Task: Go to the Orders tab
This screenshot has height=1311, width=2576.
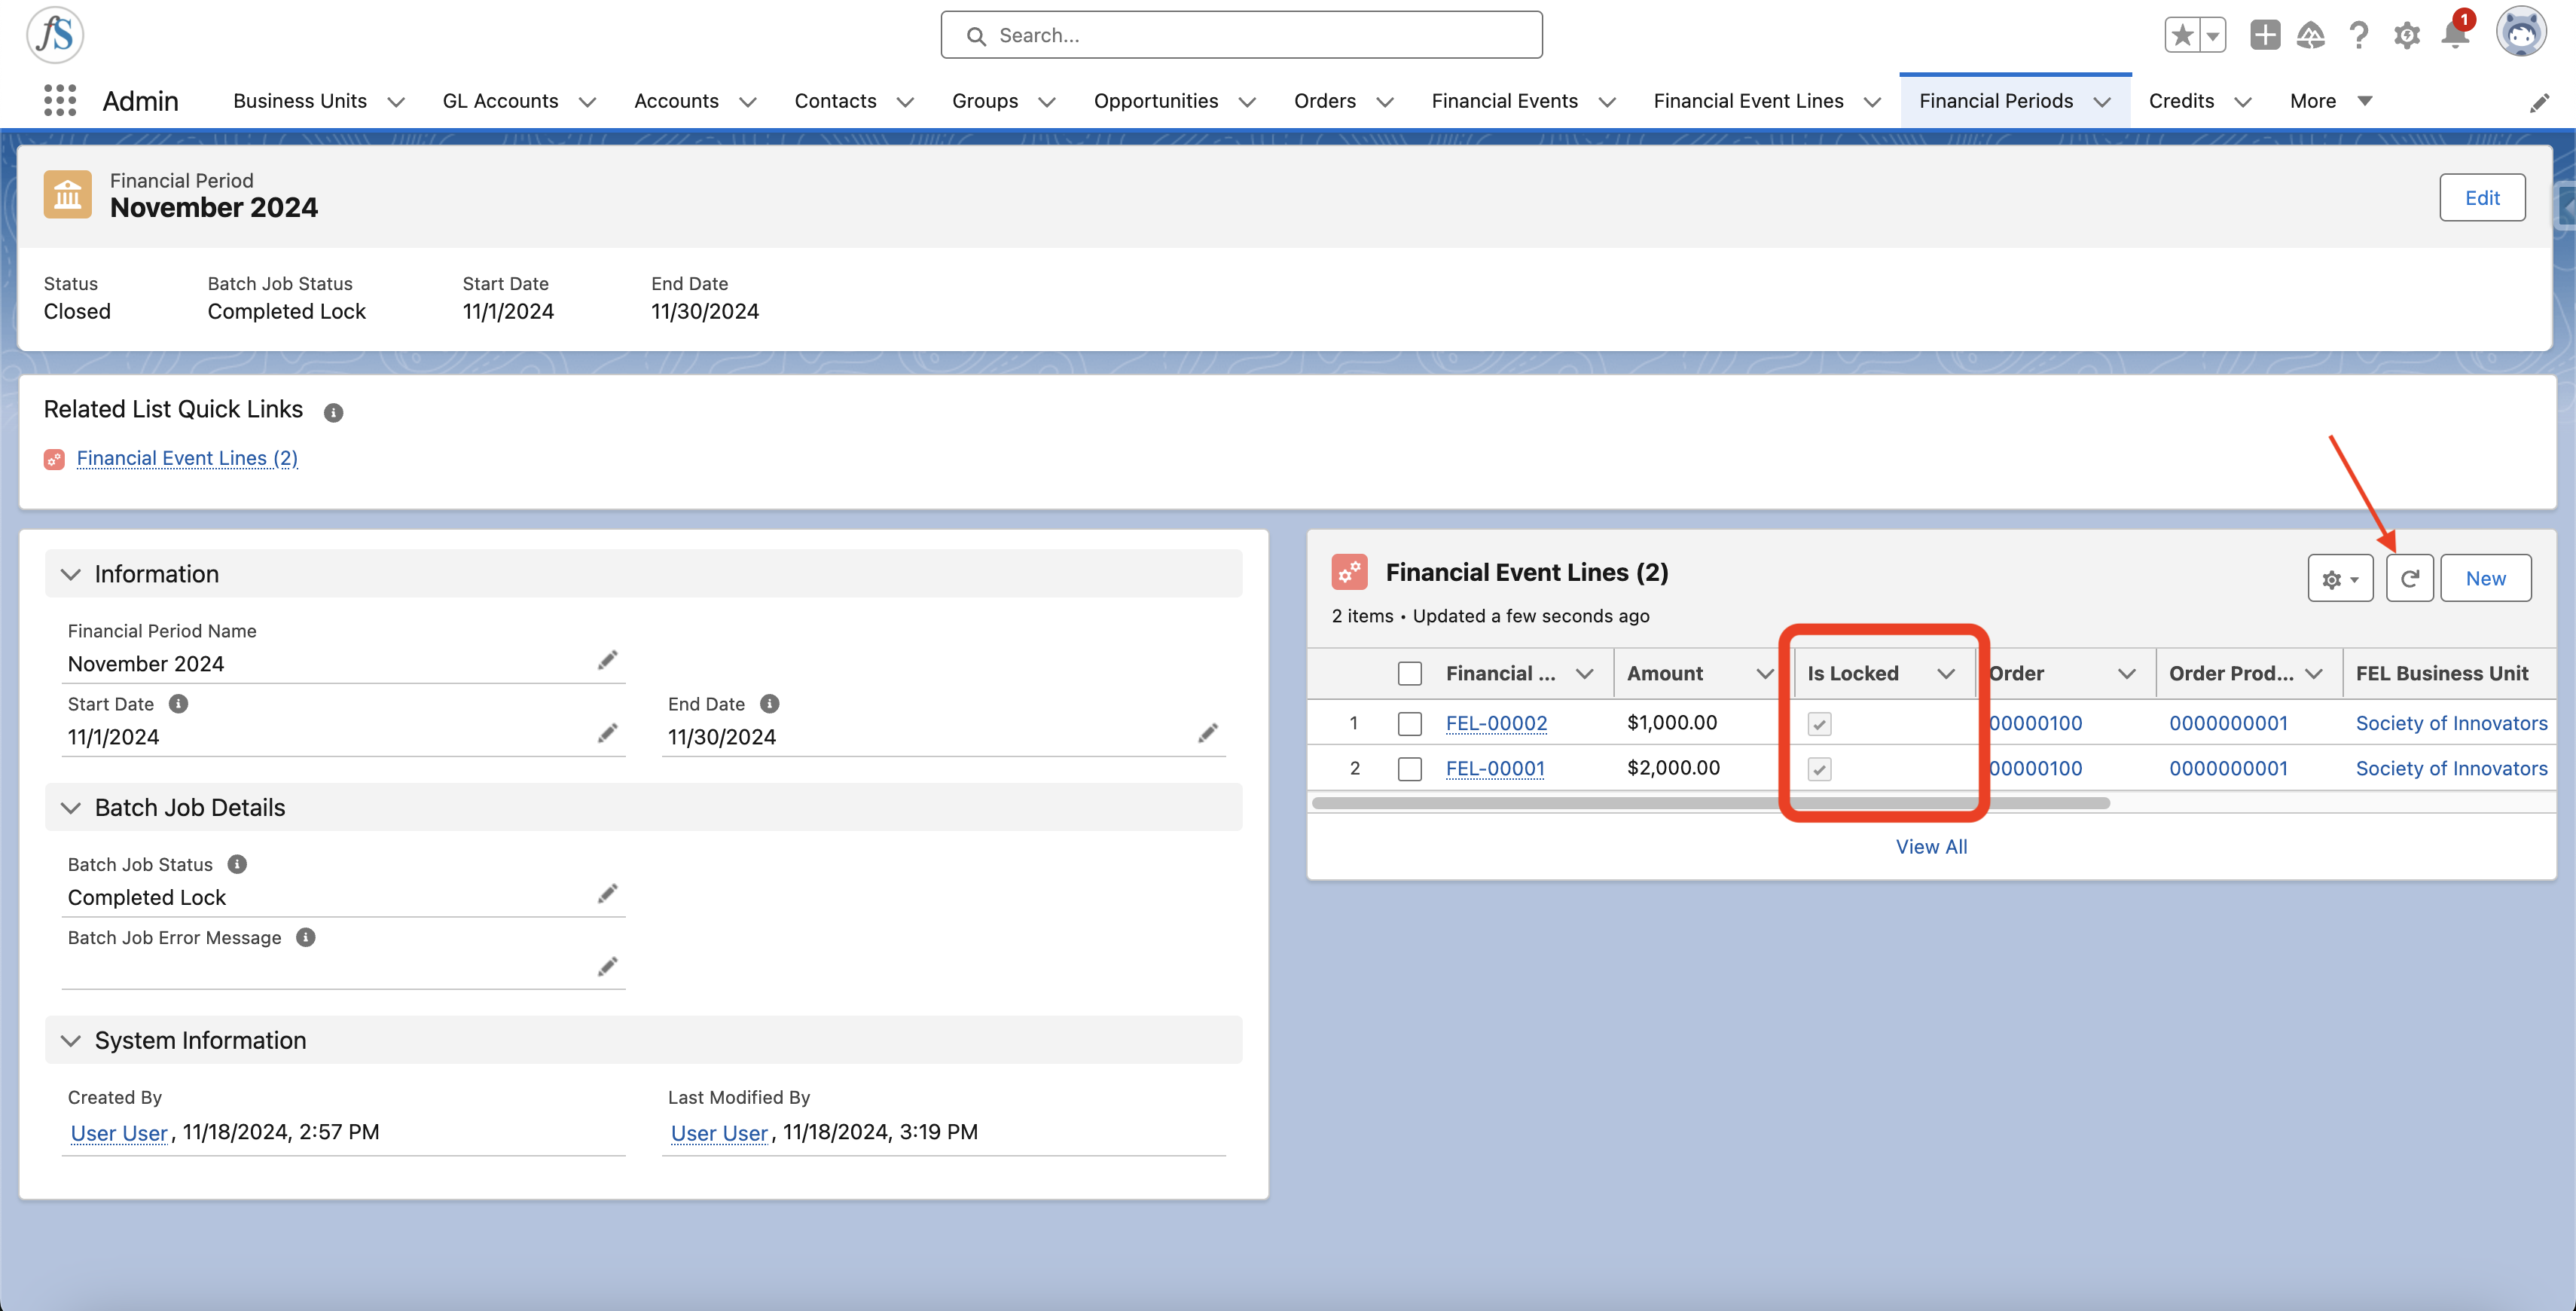Action: coord(1324,101)
